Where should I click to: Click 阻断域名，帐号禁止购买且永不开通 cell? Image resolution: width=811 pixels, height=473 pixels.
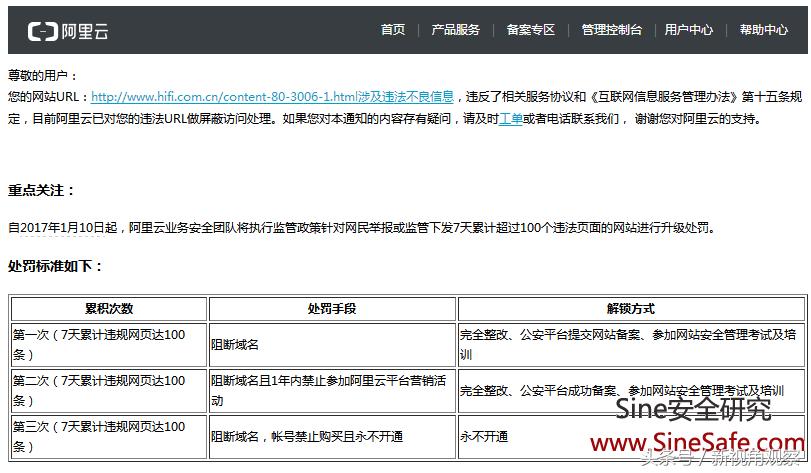pyautogui.click(x=332, y=436)
